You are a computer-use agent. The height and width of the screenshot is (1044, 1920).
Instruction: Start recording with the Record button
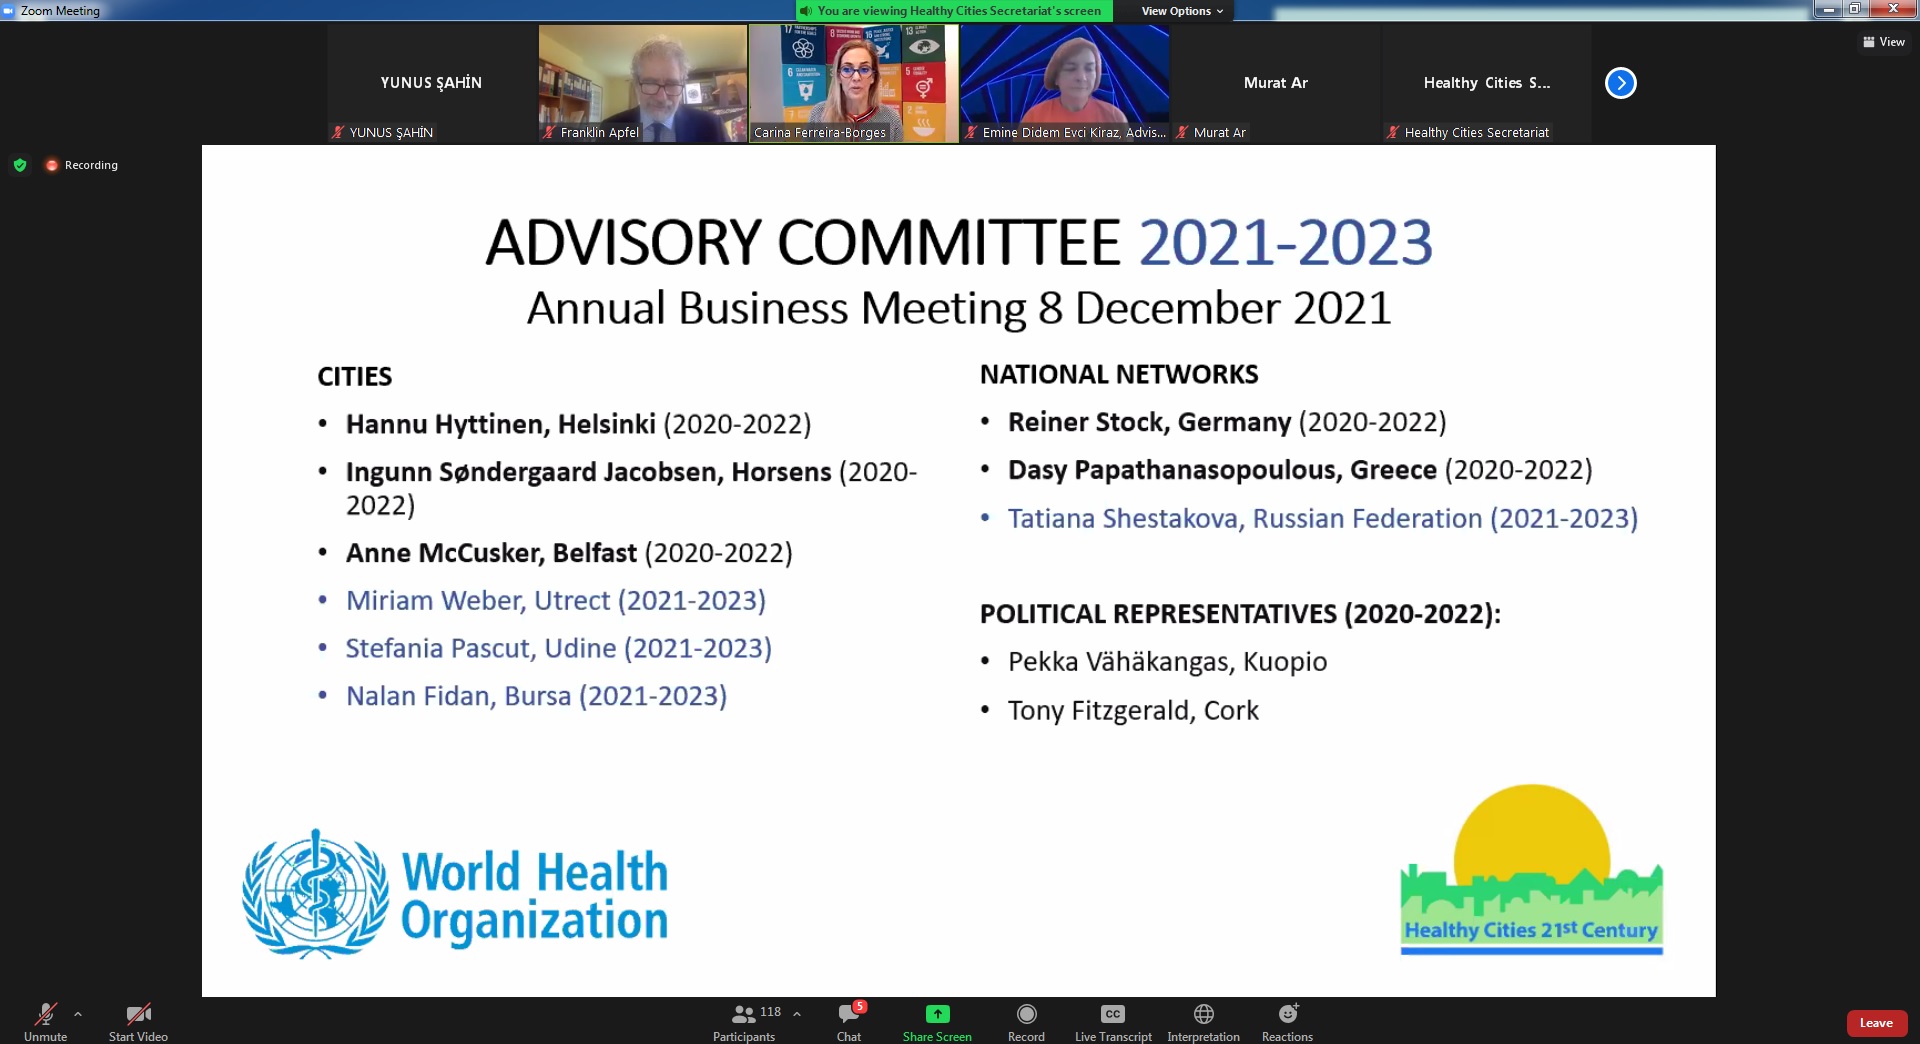pos(1026,1021)
